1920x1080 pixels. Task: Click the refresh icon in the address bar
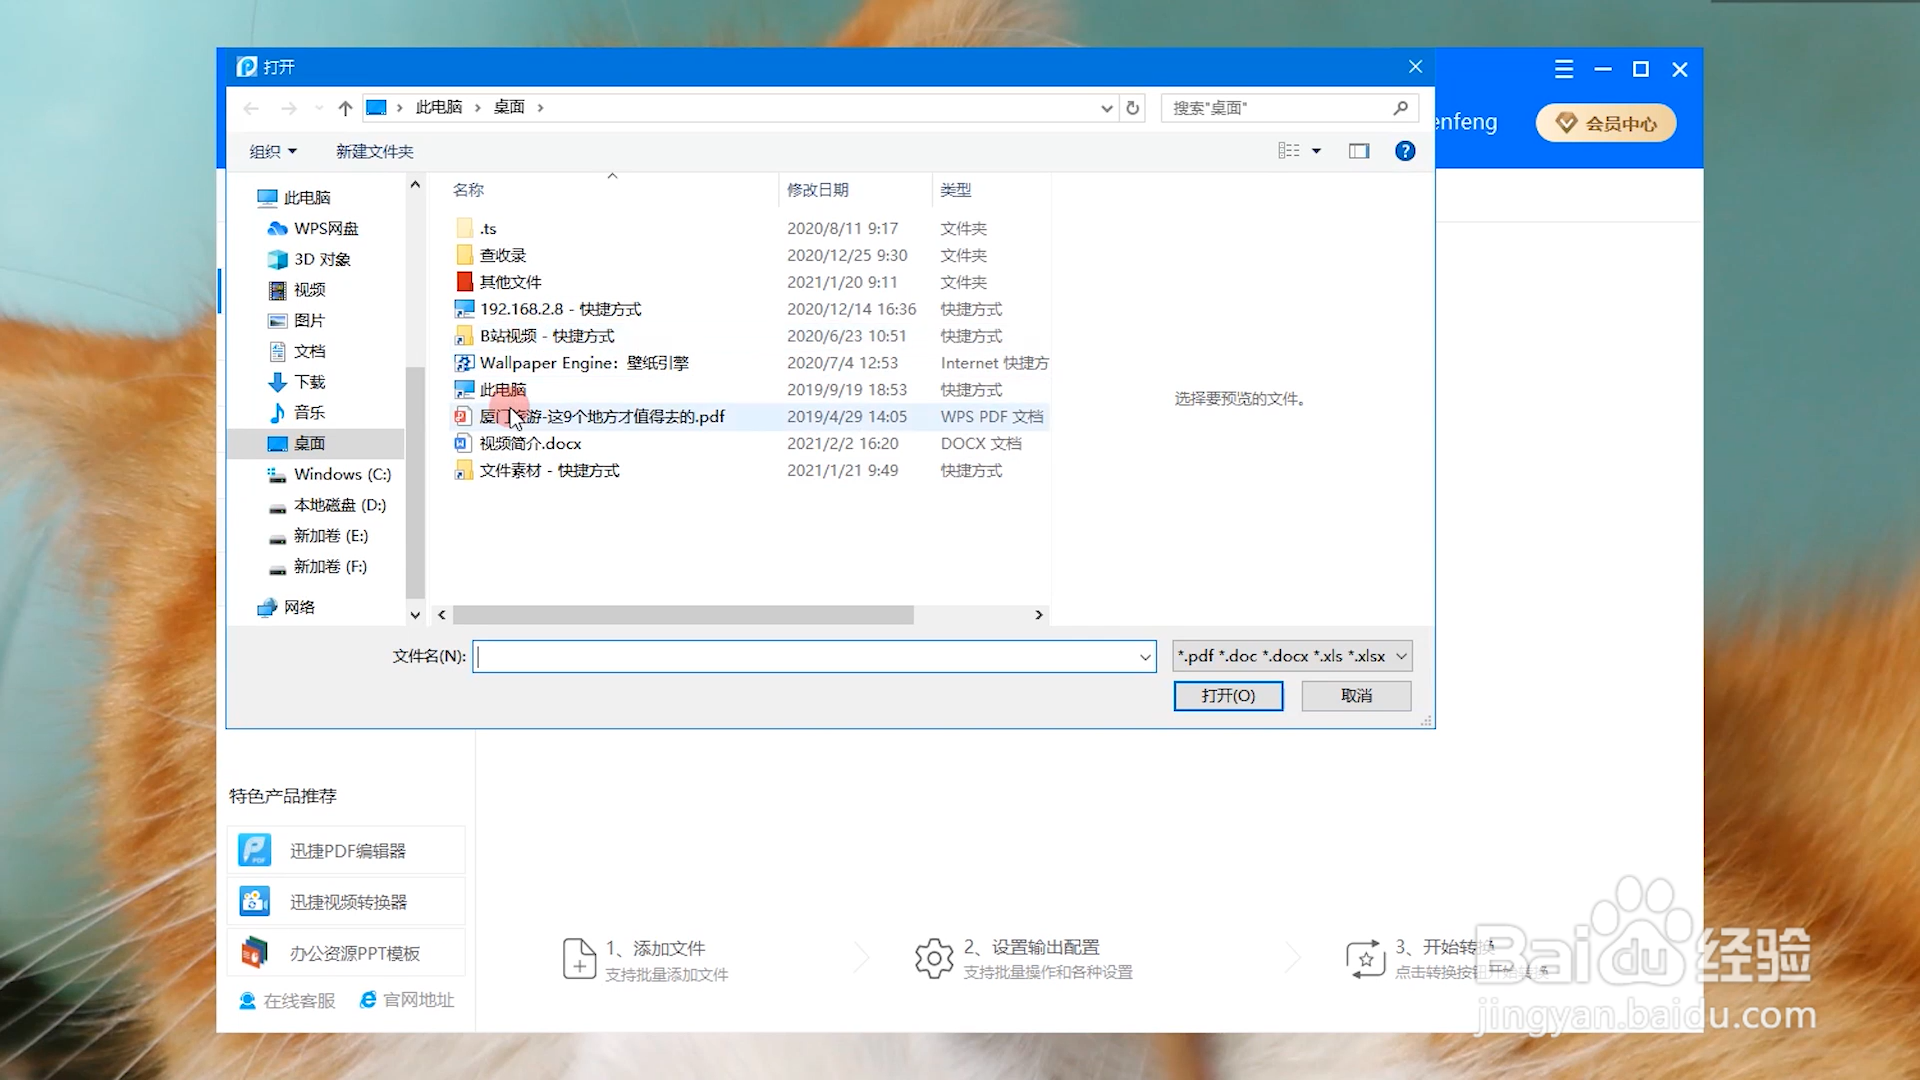[1132, 108]
